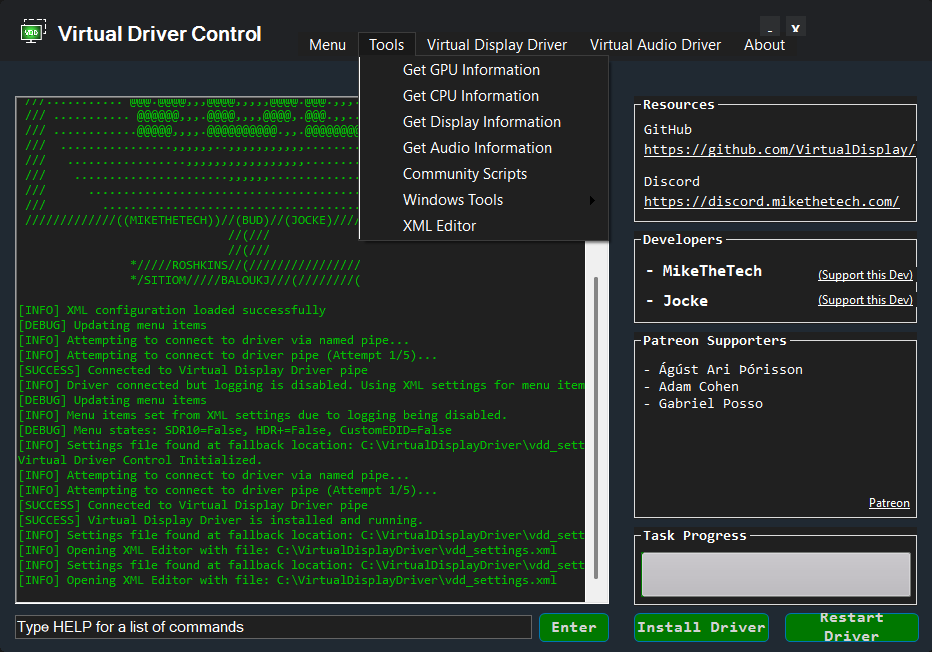Select supporter Adam Cohen

pyautogui.click(x=698, y=387)
